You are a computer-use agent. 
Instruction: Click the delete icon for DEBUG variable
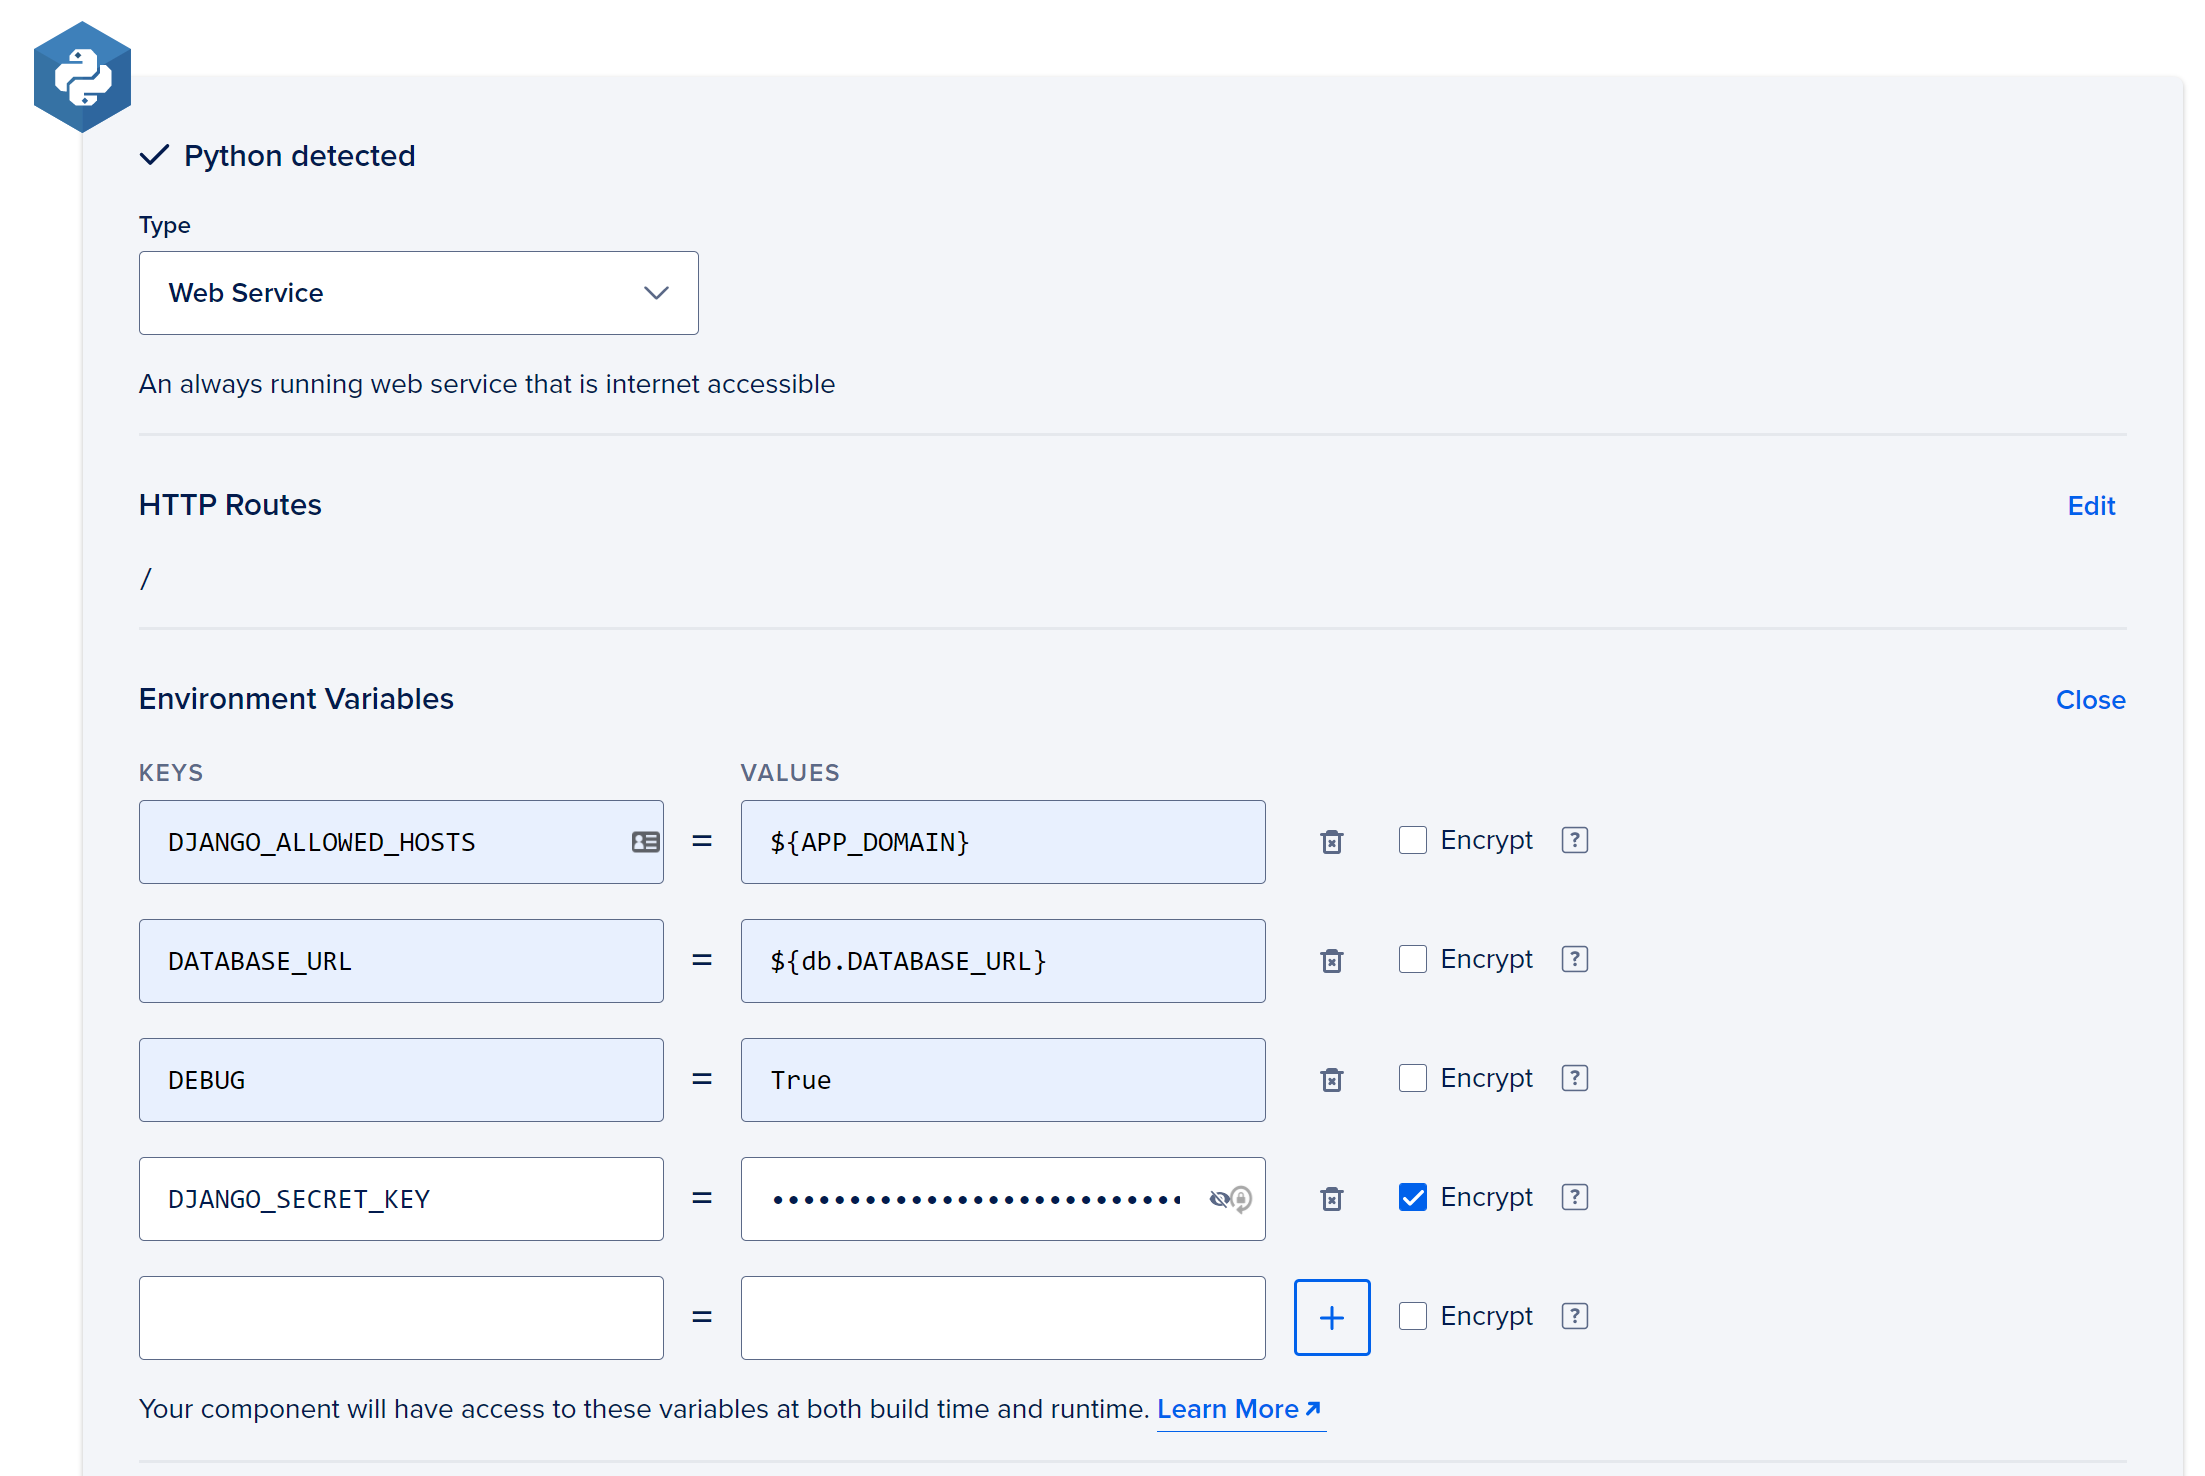tap(1331, 1079)
